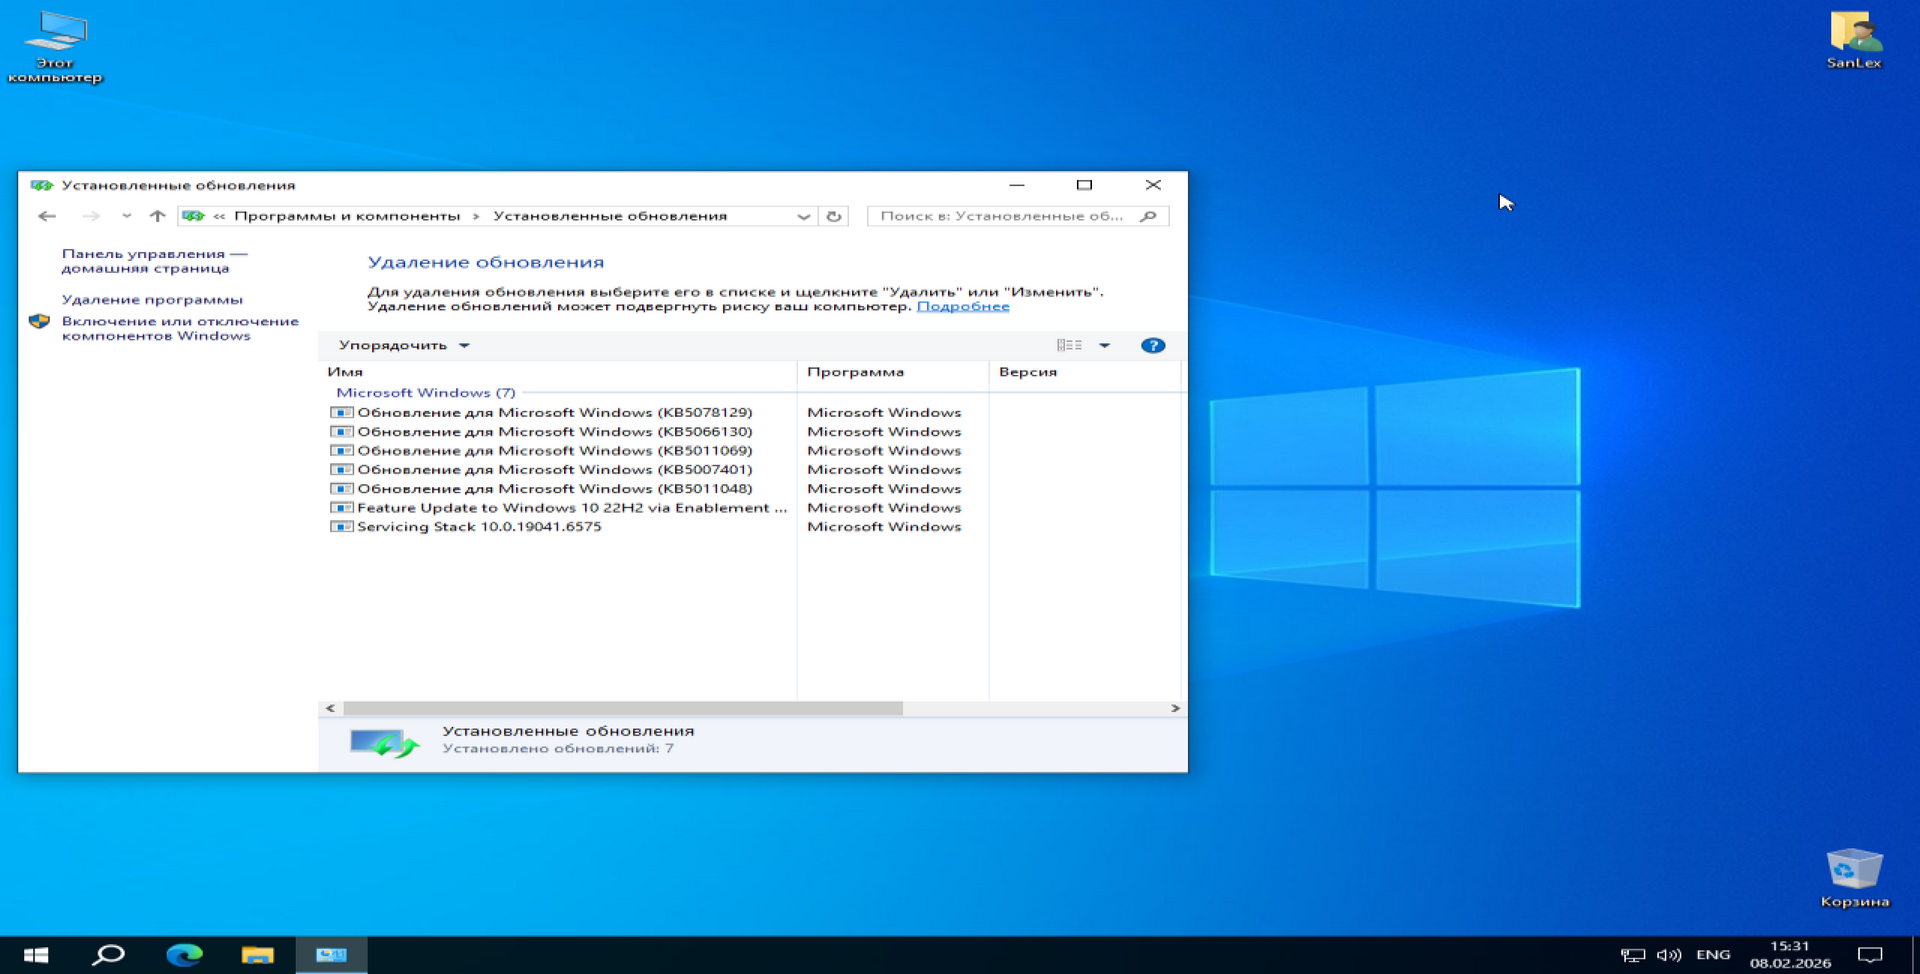Screen dimensions: 1920x974
Task: Open the view options dropdown arrow
Action: click(1105, 345)
